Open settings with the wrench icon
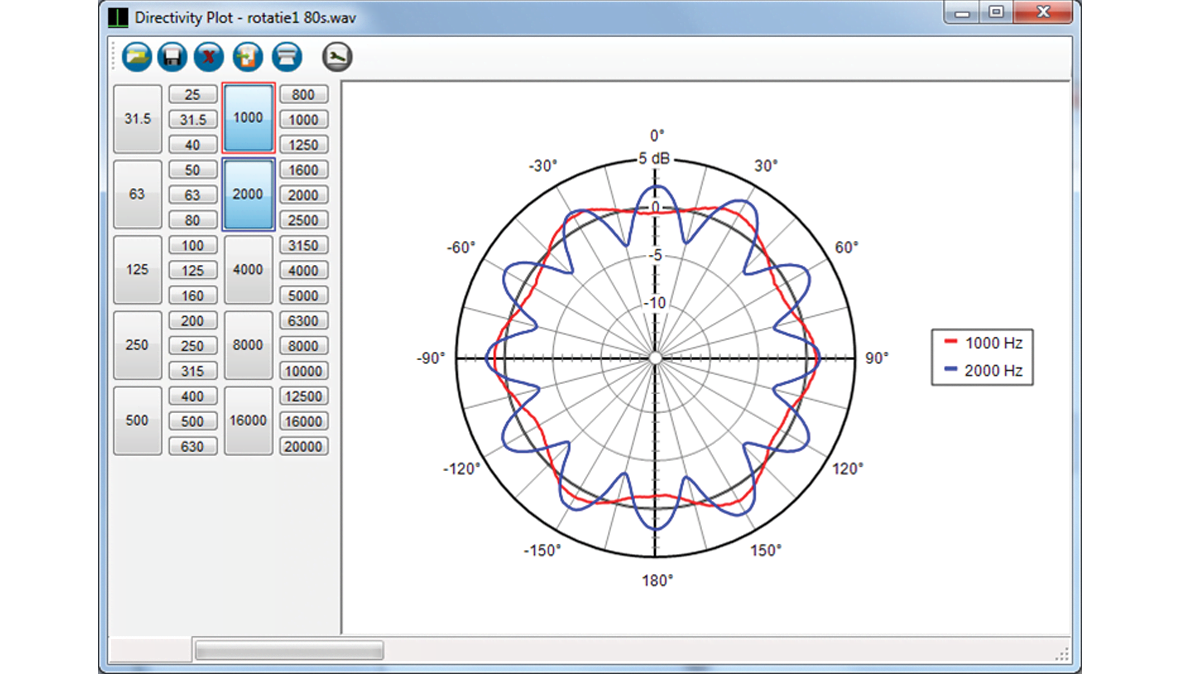 click(338, 57)
